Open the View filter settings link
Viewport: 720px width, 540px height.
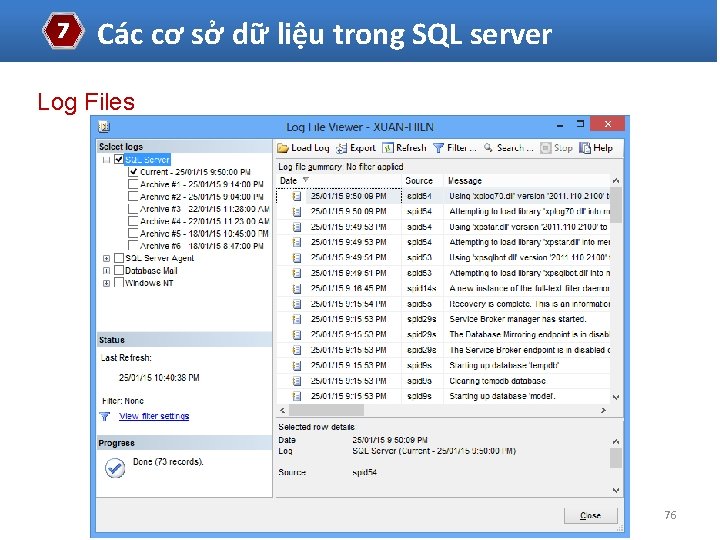[x=154, y=416]
